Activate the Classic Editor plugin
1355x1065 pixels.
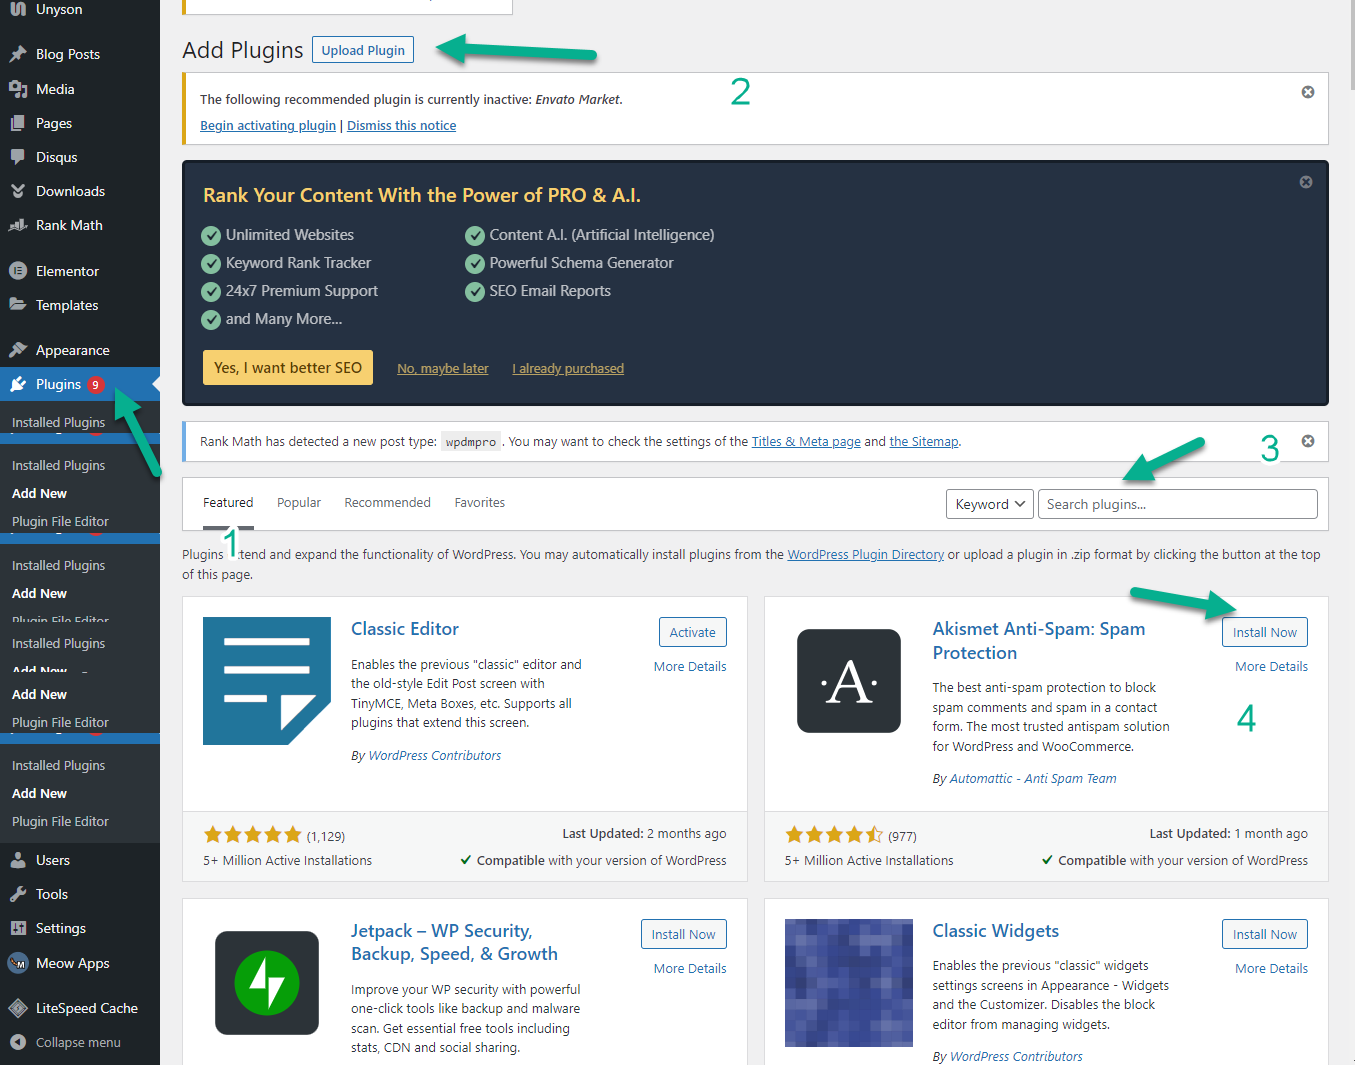pyautogui.click(x=693, y=632)
